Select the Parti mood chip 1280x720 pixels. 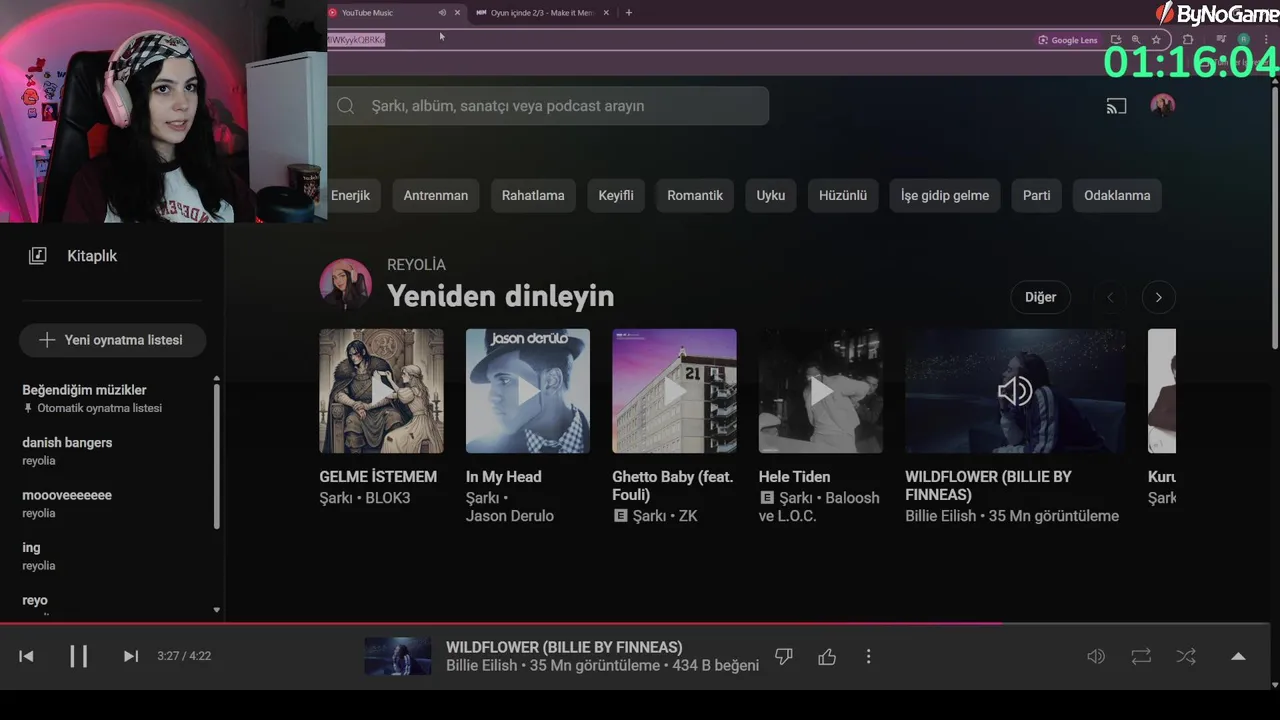pos(1037,195)
